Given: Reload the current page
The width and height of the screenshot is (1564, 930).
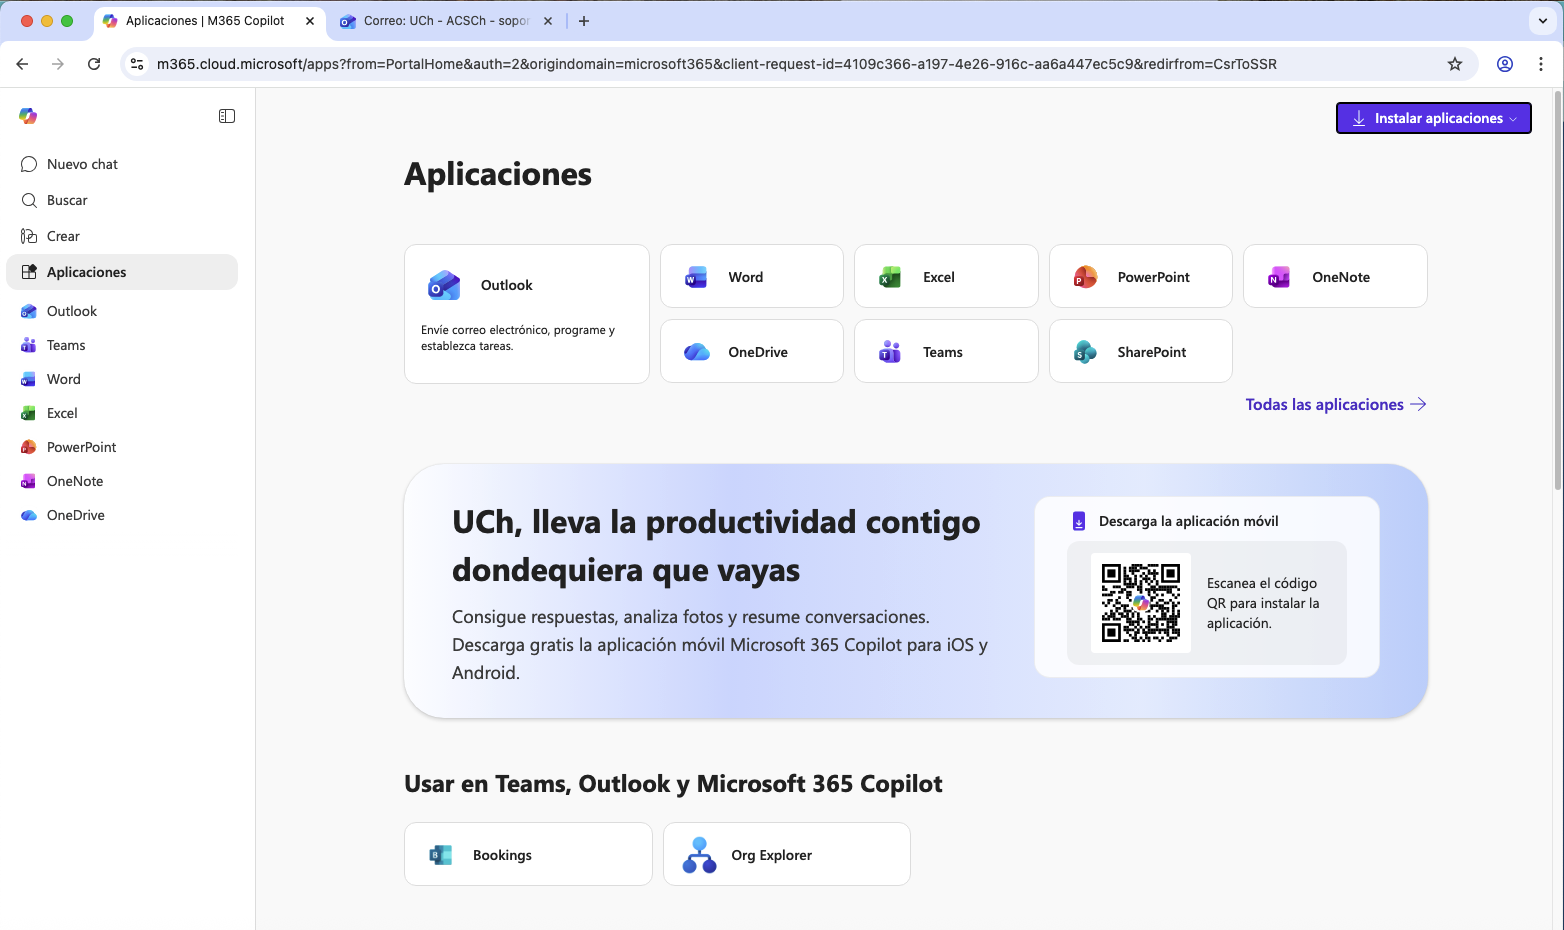Looking at the screenshot, I should [x=94, y=64].
